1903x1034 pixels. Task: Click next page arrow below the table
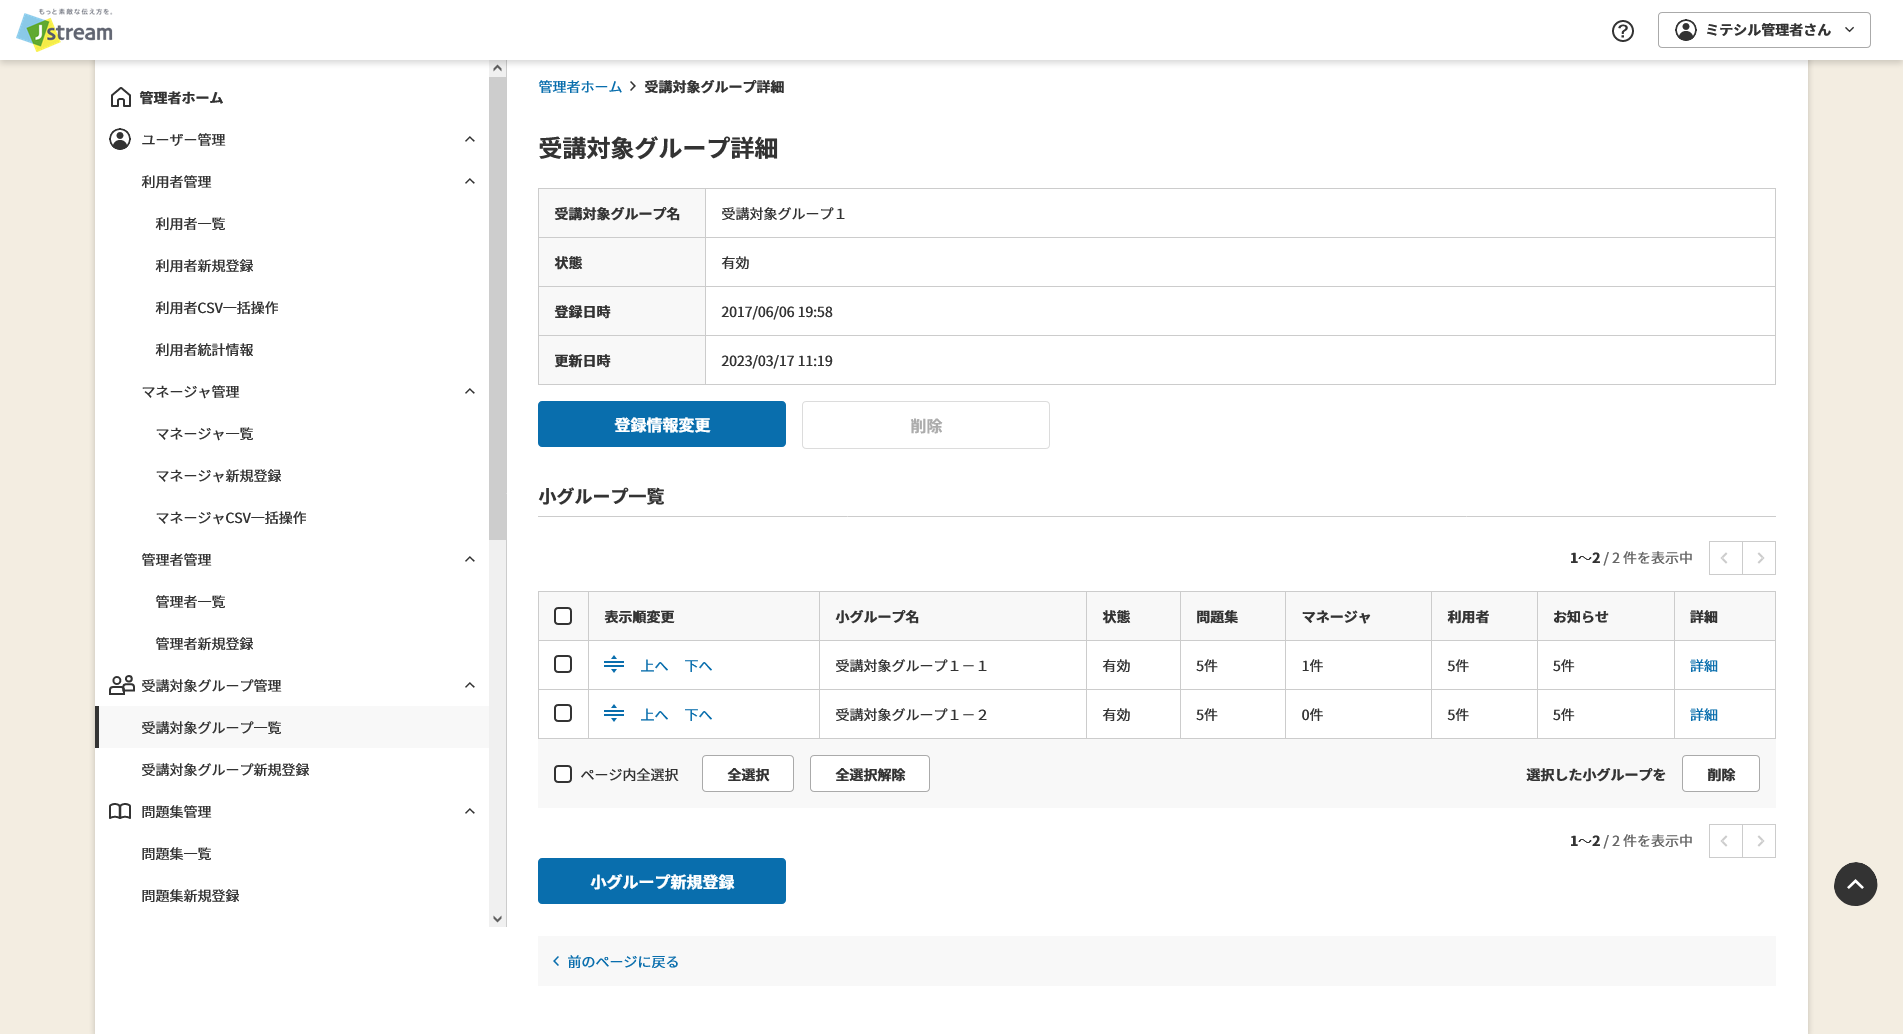click(1759, 841)
